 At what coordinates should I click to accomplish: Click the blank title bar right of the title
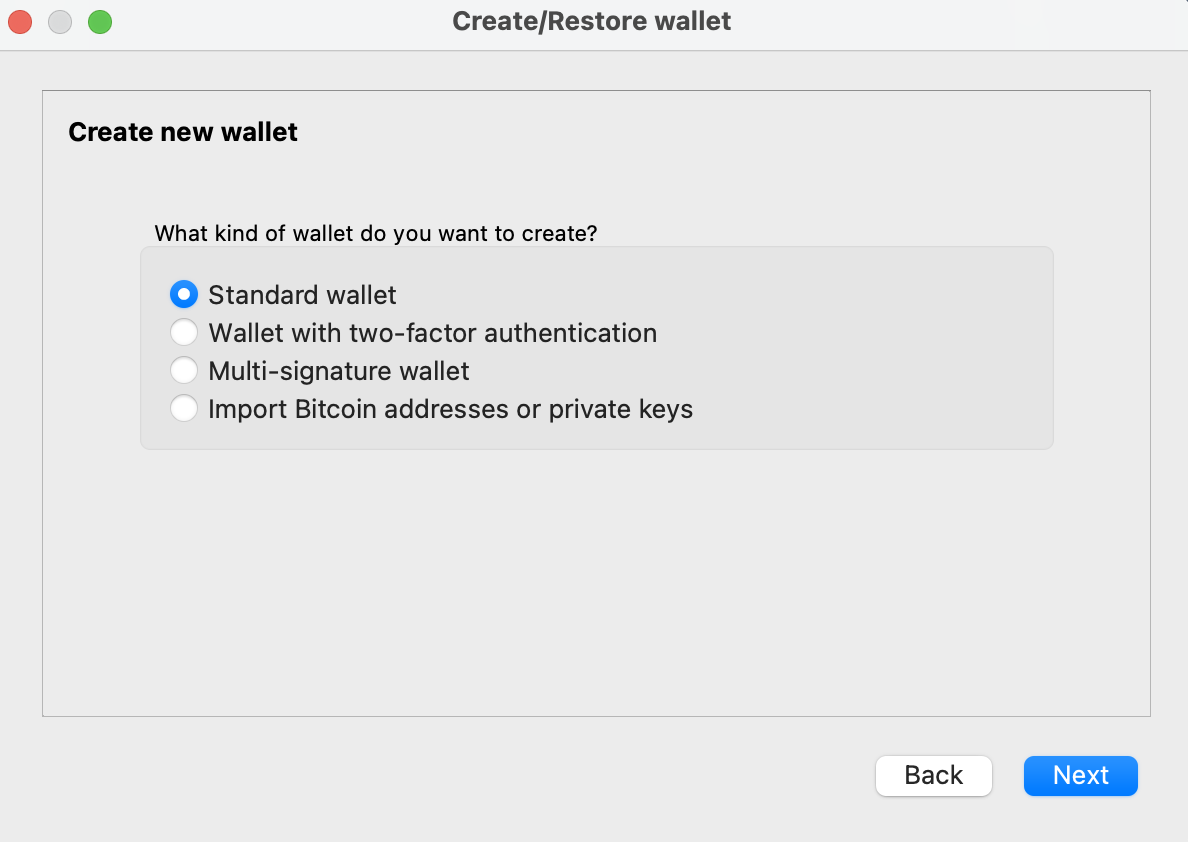point(950,21)
